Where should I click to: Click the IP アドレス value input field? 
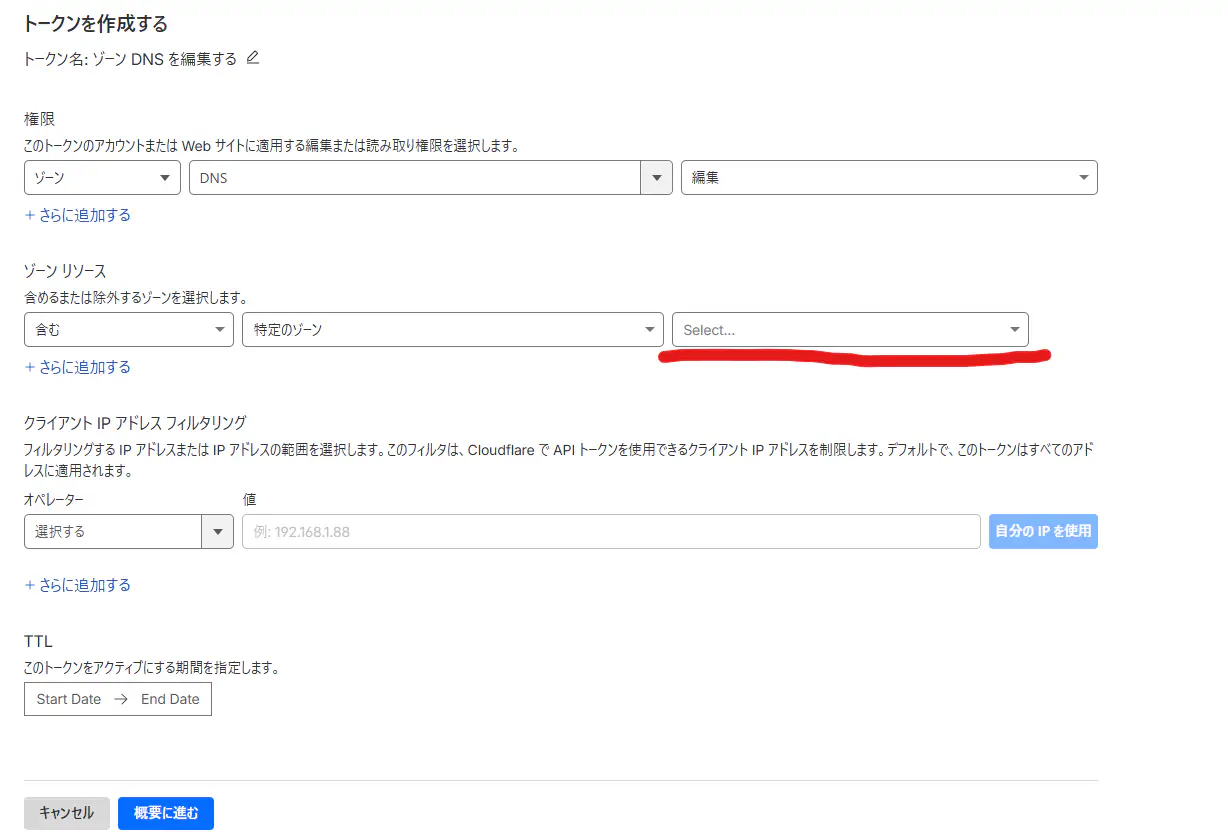pos(610,531)
